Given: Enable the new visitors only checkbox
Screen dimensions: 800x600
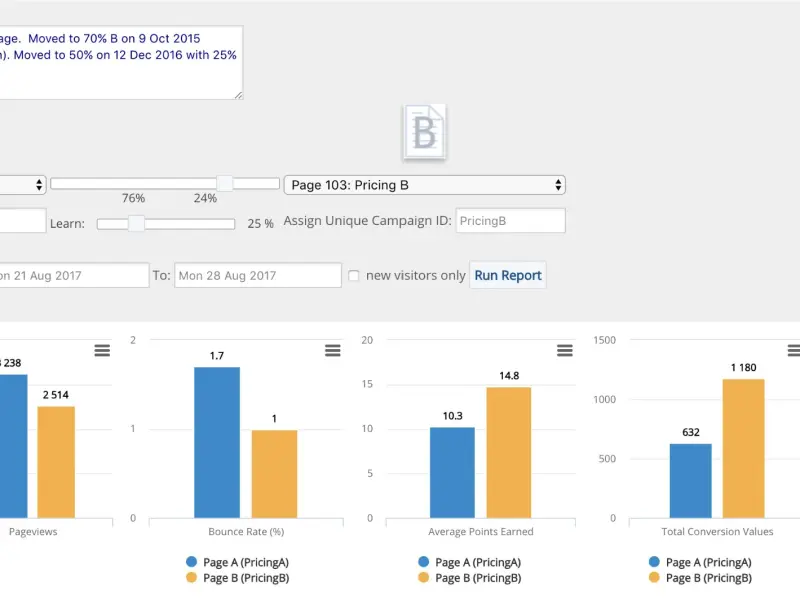Looking at the screenshot, I should [x=354, y=276].
